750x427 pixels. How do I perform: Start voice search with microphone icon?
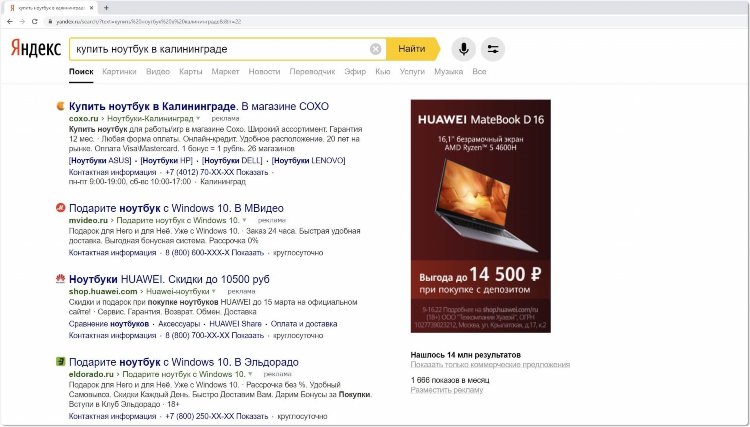click(463, 49)
